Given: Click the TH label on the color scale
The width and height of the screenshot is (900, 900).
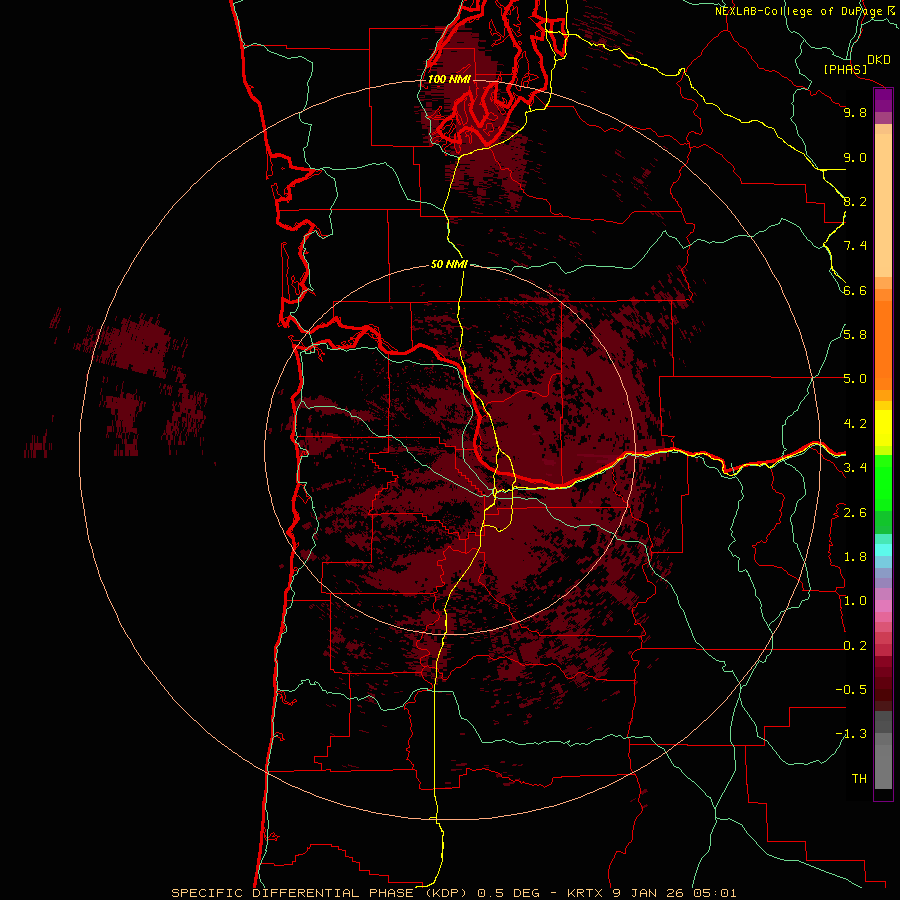Looking at the screenshot, I should 859,779.
